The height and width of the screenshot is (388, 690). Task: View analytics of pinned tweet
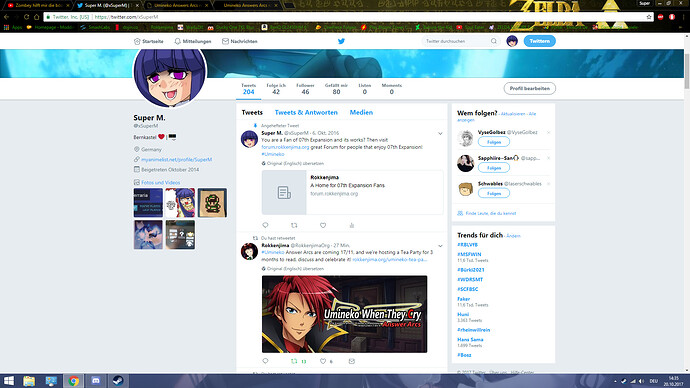point(352,225)
